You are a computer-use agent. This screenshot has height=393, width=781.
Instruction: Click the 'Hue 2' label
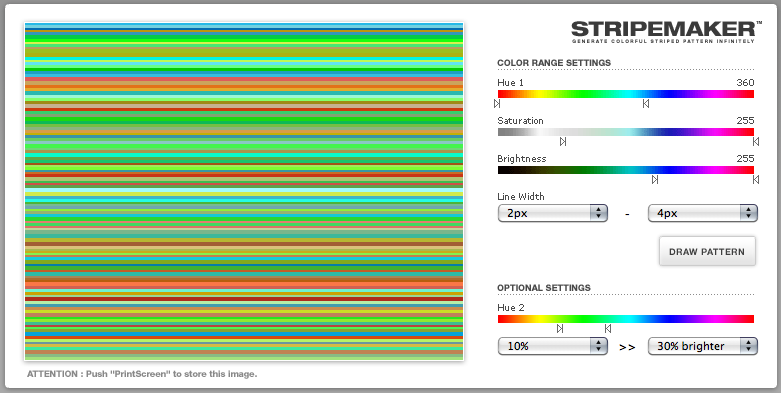click(x=511, y=307)
